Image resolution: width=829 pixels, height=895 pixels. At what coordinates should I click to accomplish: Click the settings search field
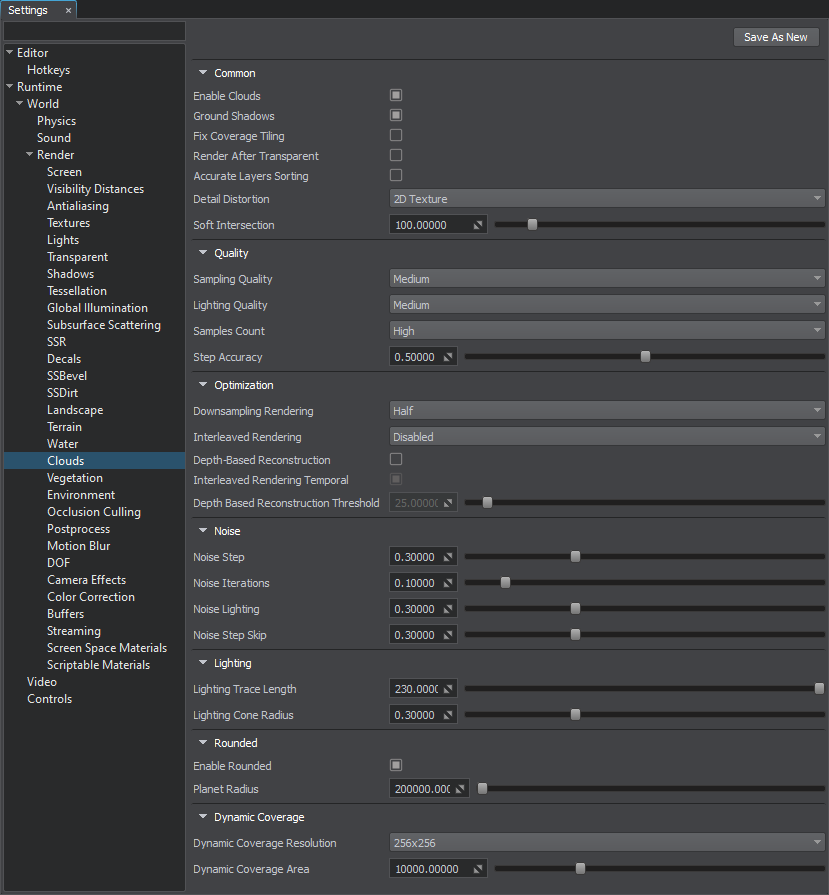94,31
